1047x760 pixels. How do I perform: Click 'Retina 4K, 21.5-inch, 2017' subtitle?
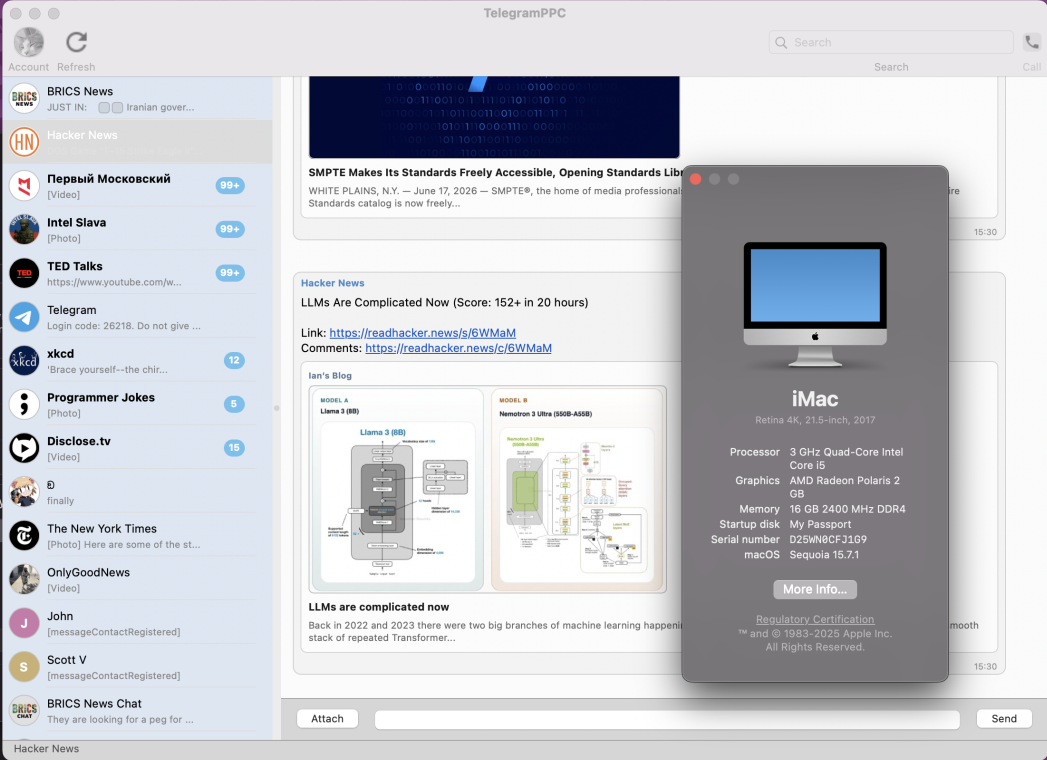pos(815,420)
